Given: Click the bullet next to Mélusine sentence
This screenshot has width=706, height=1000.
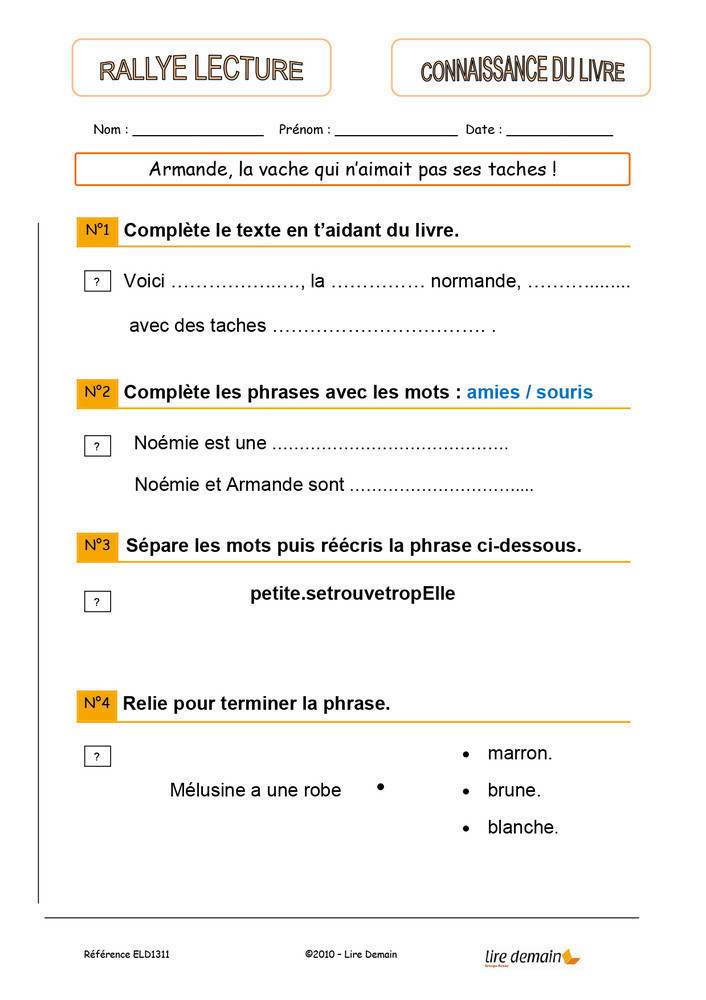Looking at the screenshot, I should 380,788.
